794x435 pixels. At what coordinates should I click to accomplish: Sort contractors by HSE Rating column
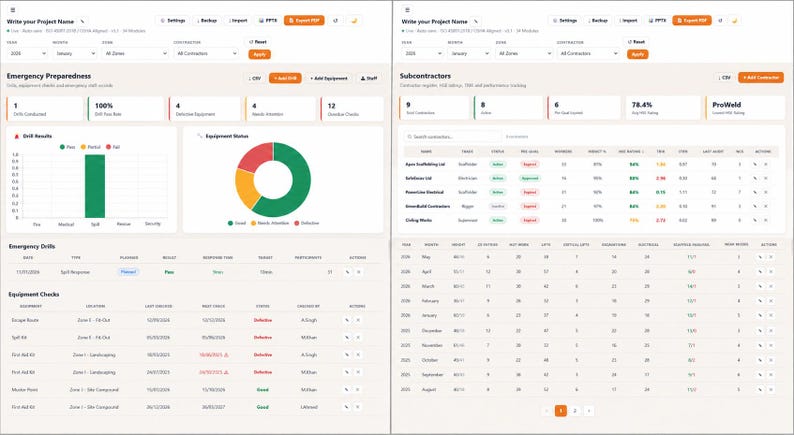point(631,151)
